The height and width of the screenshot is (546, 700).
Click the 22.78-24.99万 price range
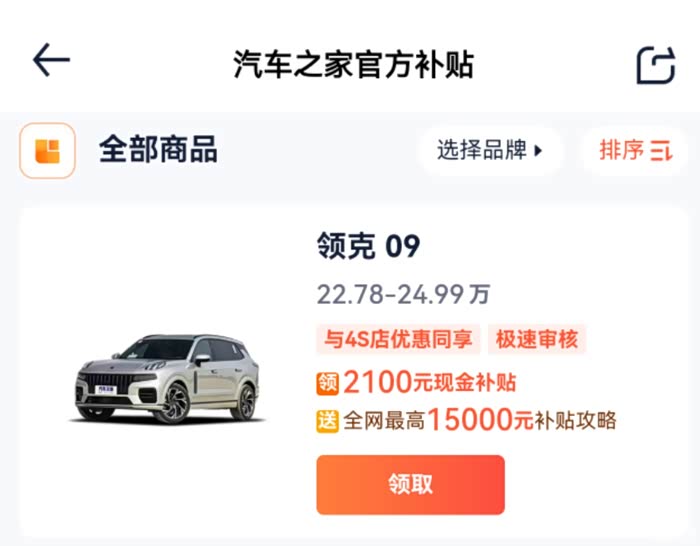click(403, 295)
